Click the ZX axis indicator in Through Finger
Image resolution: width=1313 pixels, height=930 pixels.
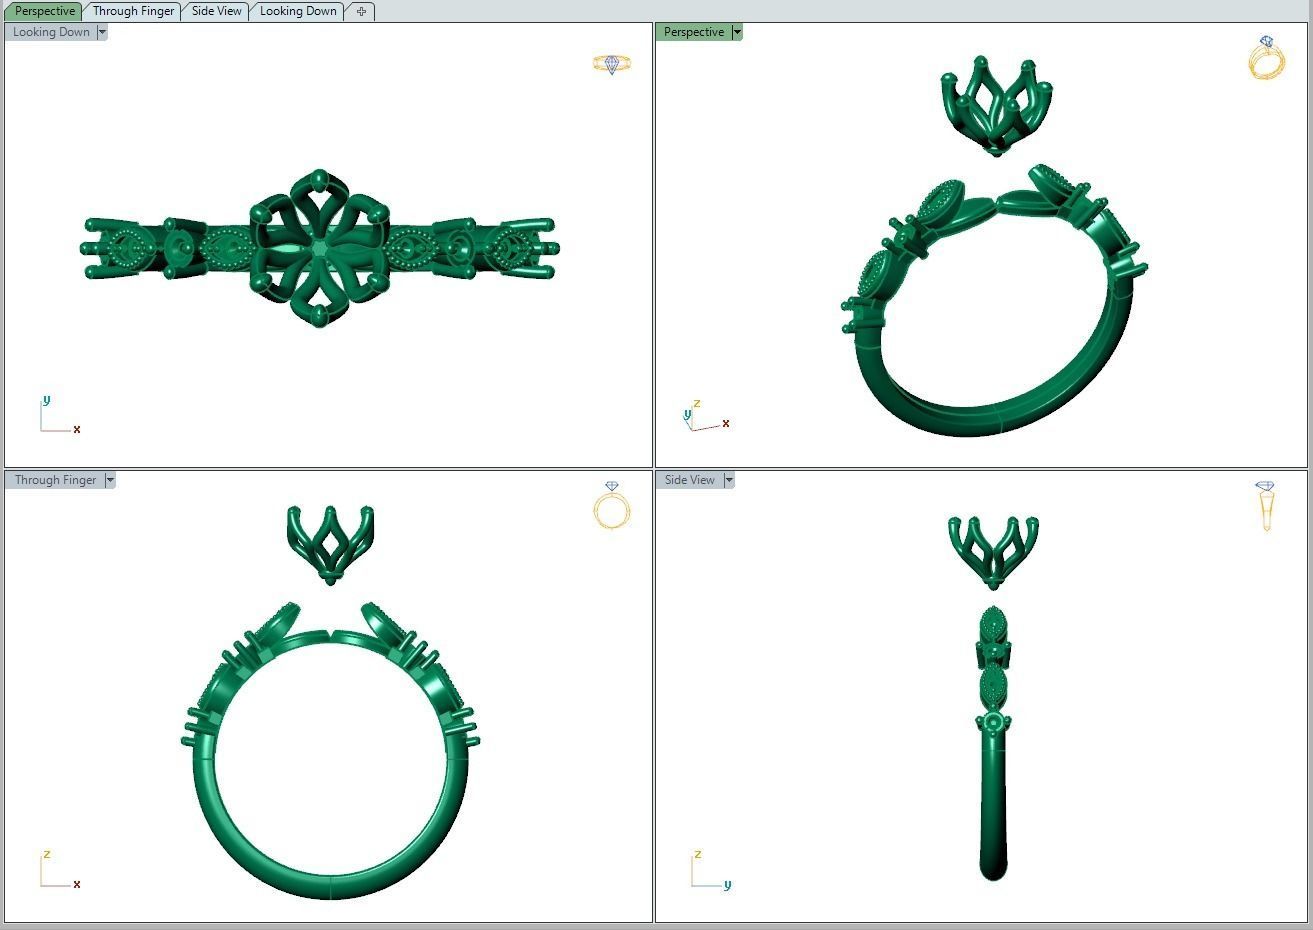pos(60,869)
